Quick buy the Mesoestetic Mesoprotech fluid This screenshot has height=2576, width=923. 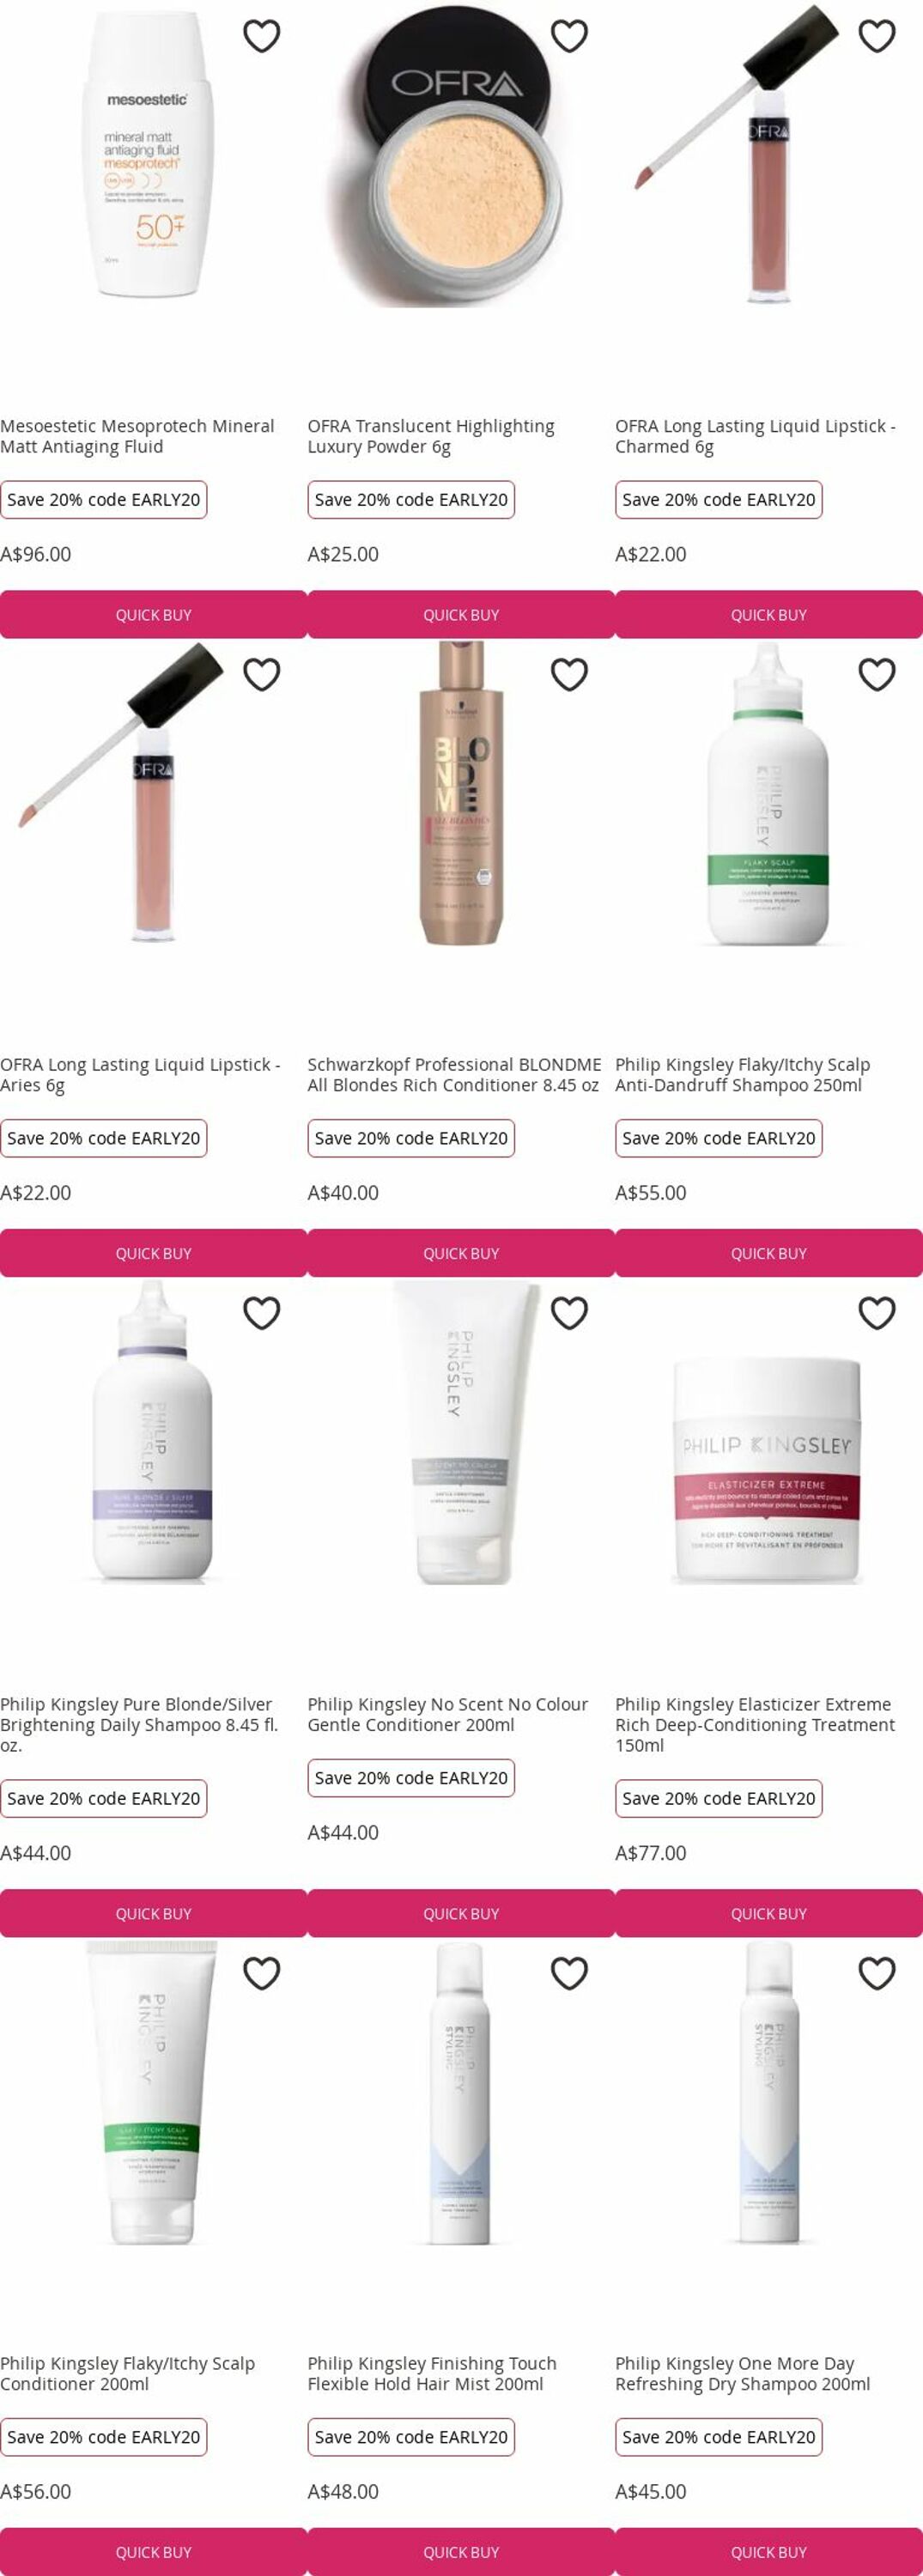153,614
